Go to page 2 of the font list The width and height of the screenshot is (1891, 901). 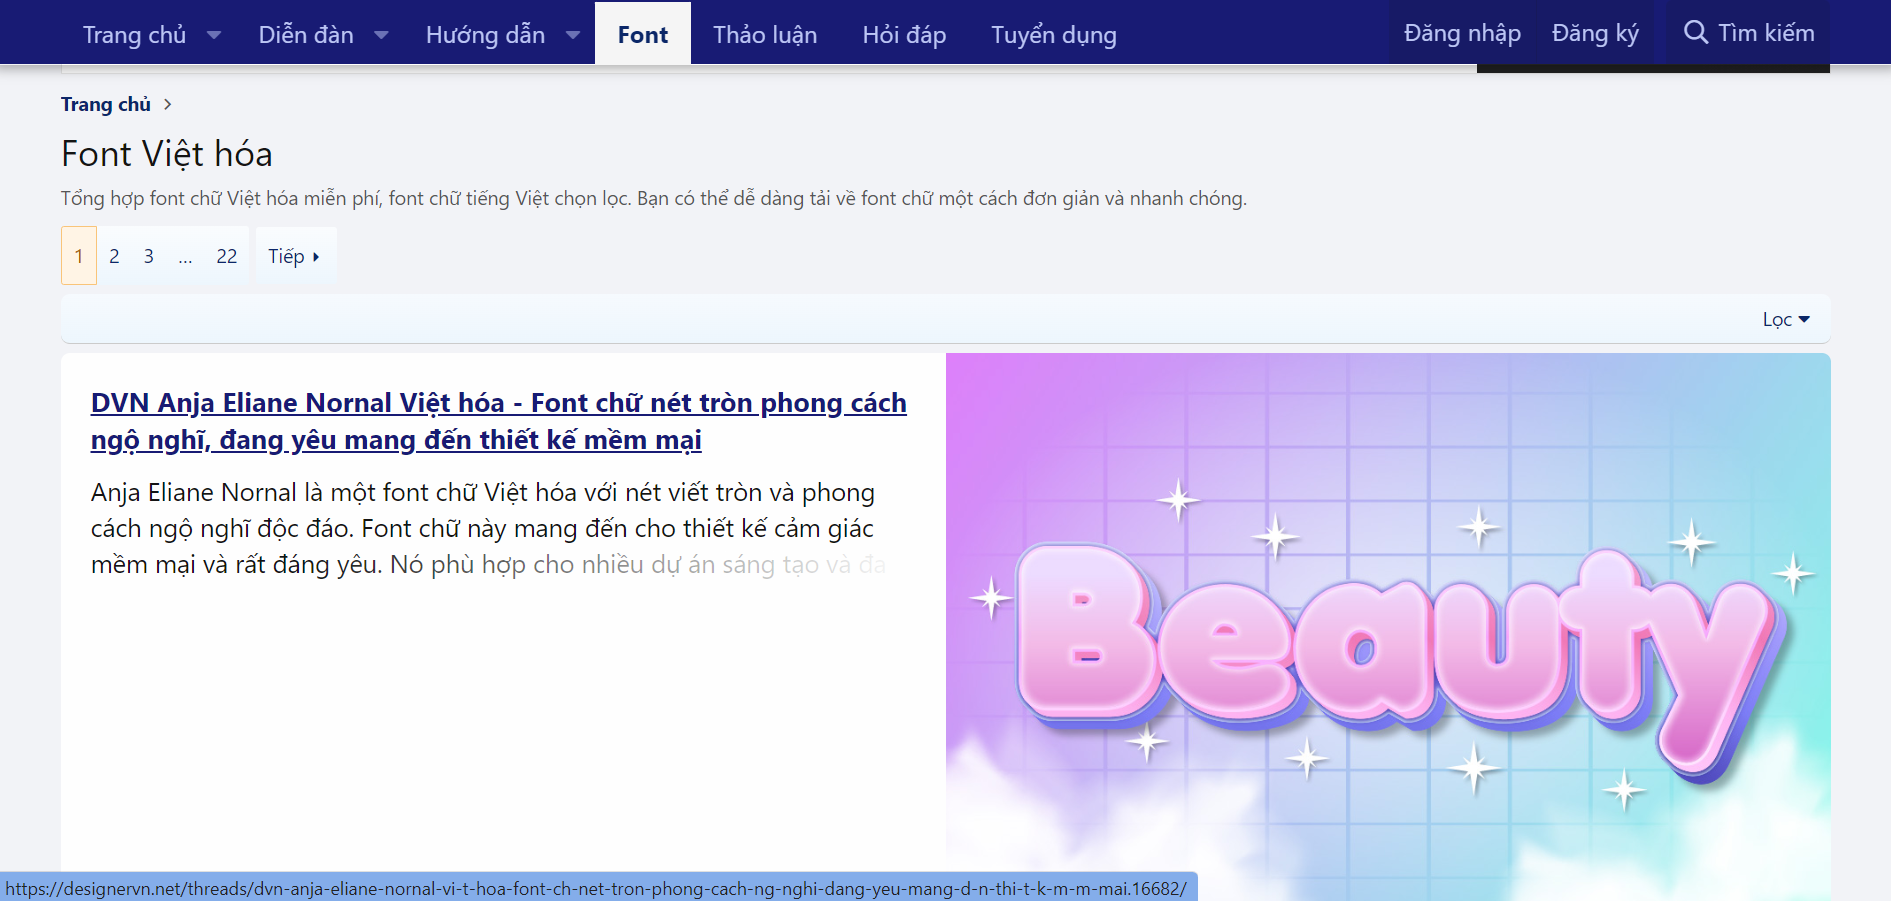(114, 255)
